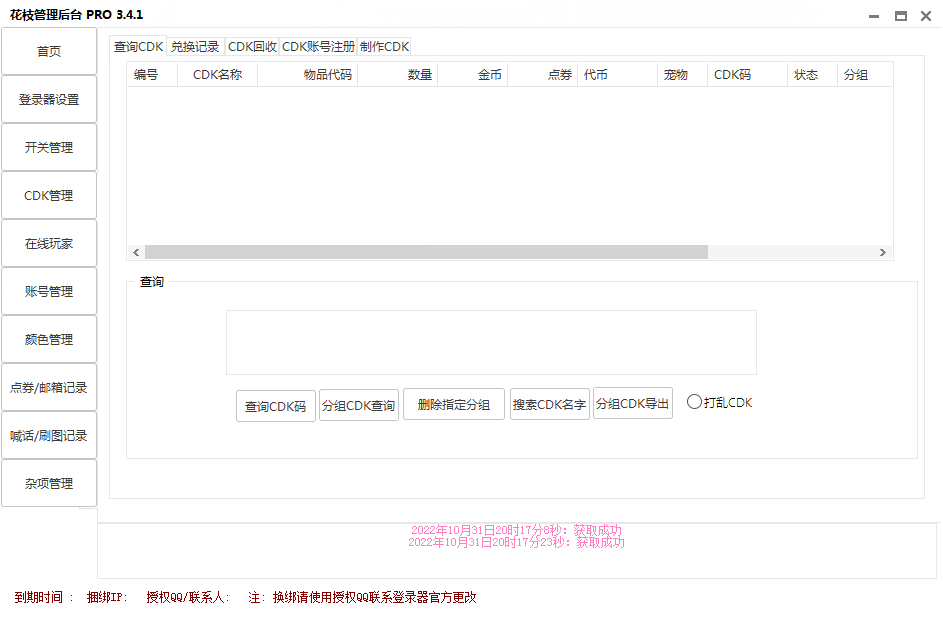This screenshot has height=617, width=943.
Task: Click the 捆绑IP status label
Action: point(107,597)
